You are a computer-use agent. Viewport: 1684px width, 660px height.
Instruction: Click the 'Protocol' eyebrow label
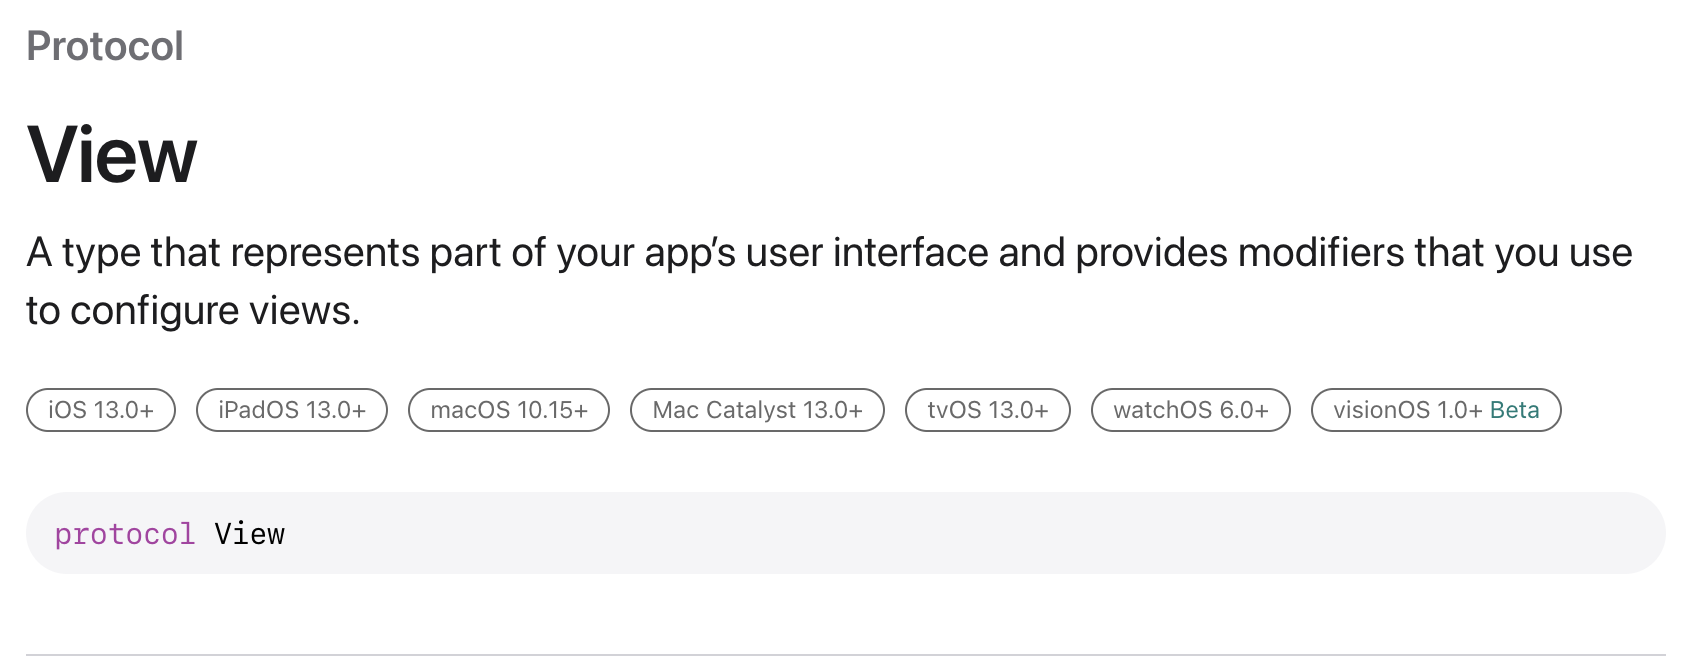(105, 46)
